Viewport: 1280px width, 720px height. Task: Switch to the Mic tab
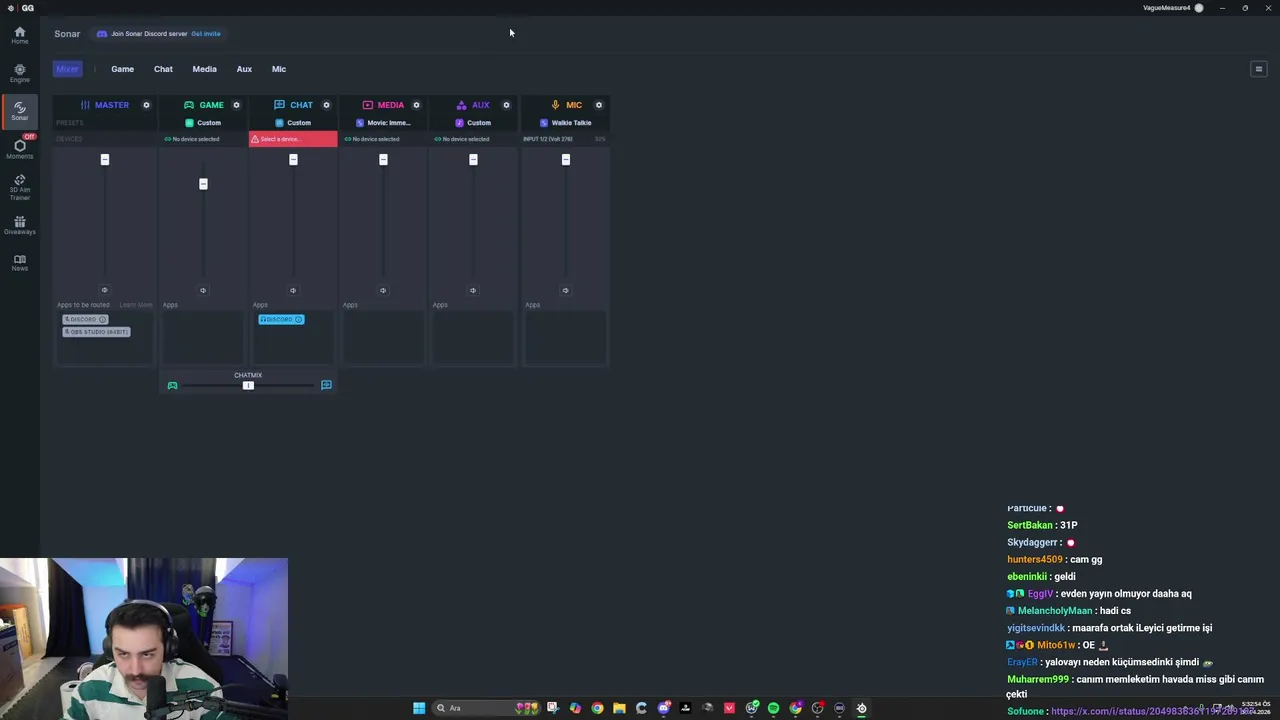pyautogui.click(x=279, y=69)
